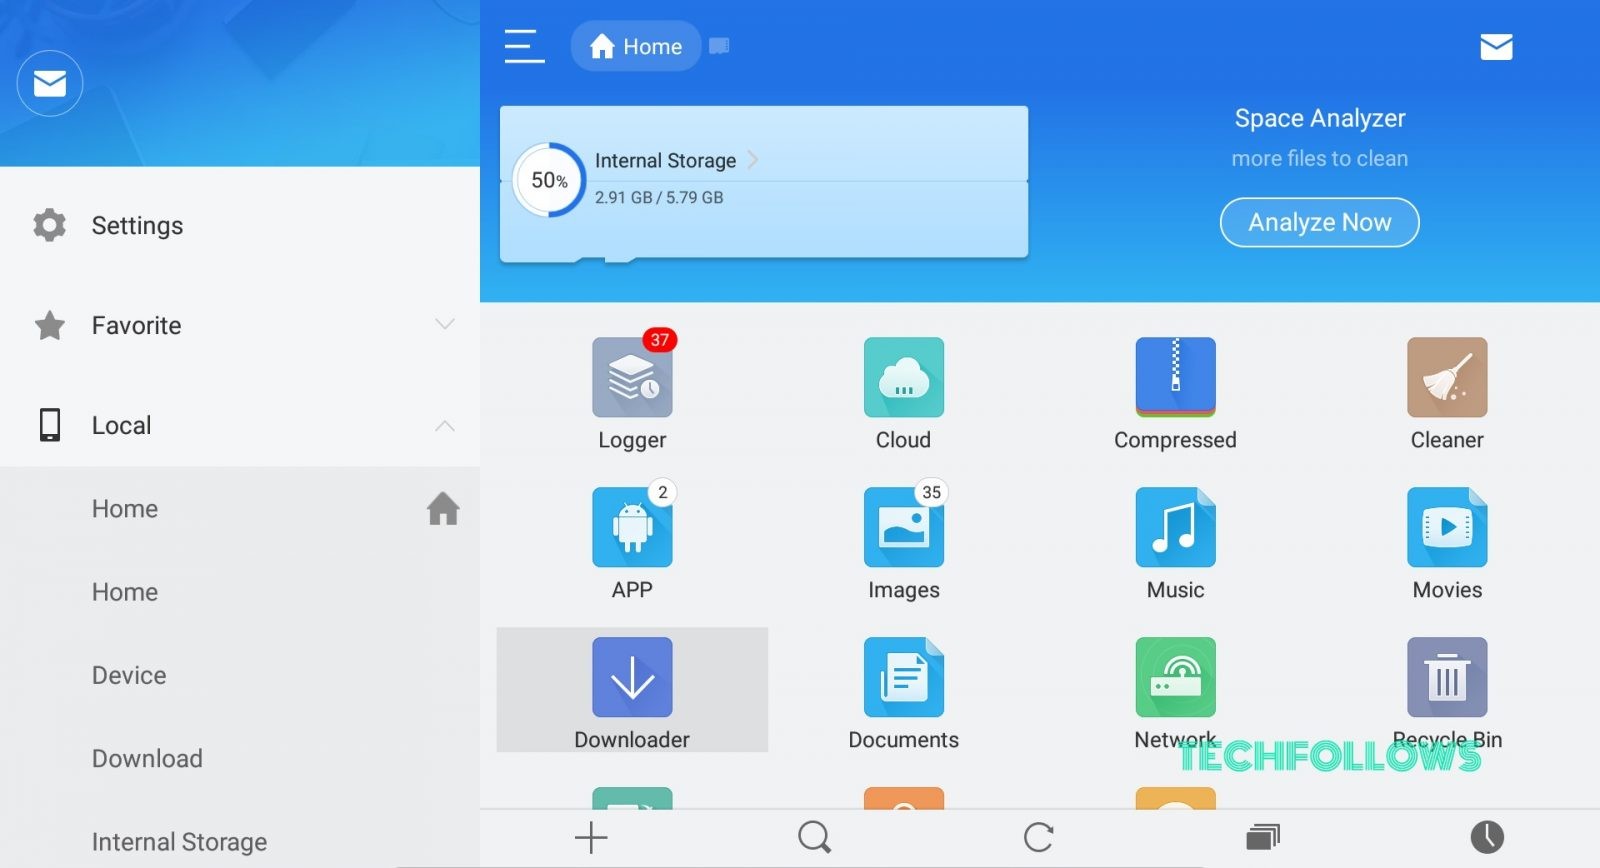Click the 2 badge on APP
Screen dimensions: 1600x868
(662, 492)
